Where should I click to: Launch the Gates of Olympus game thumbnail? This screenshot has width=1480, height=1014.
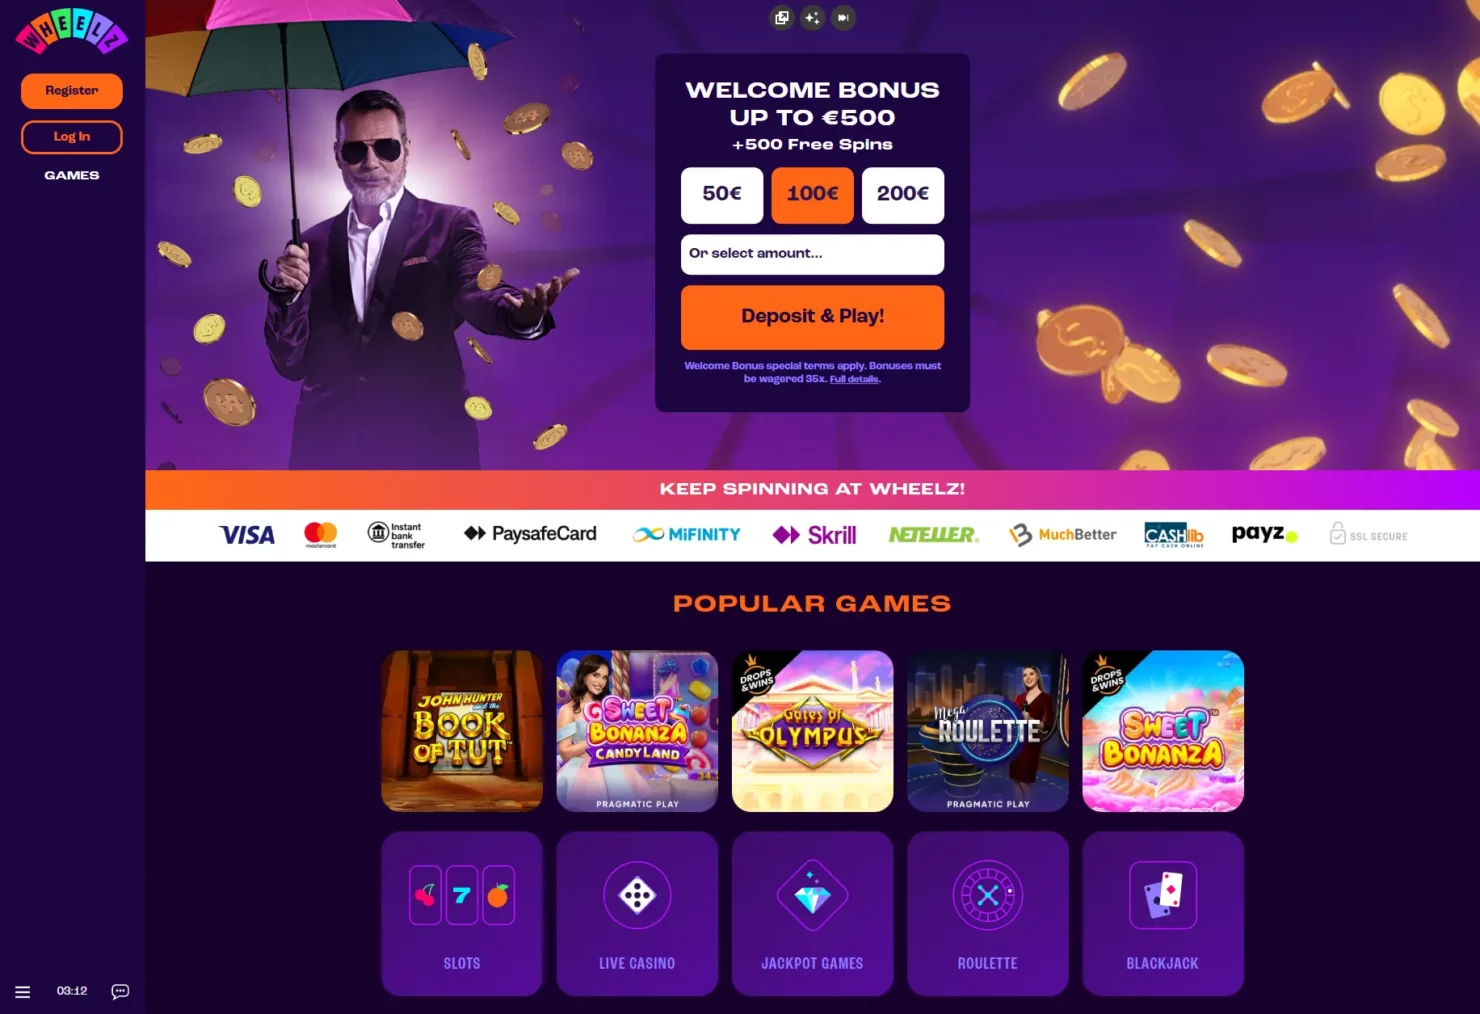812,731
